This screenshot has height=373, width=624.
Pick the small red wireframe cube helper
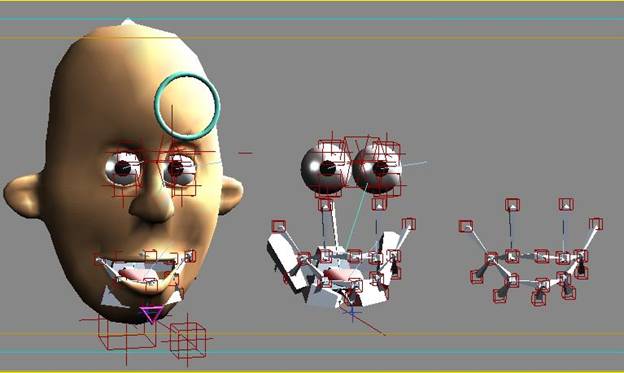pos(188,340)
